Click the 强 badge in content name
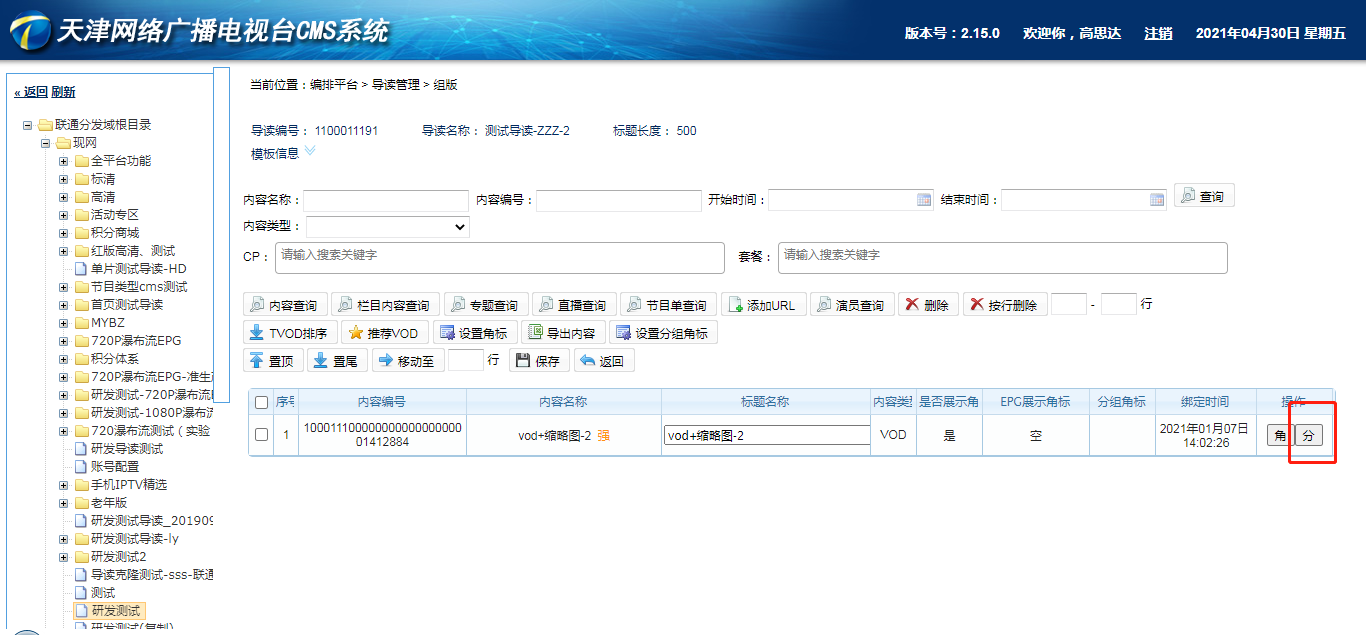This screenshot has width=1366, height=635. pos(603,435)
